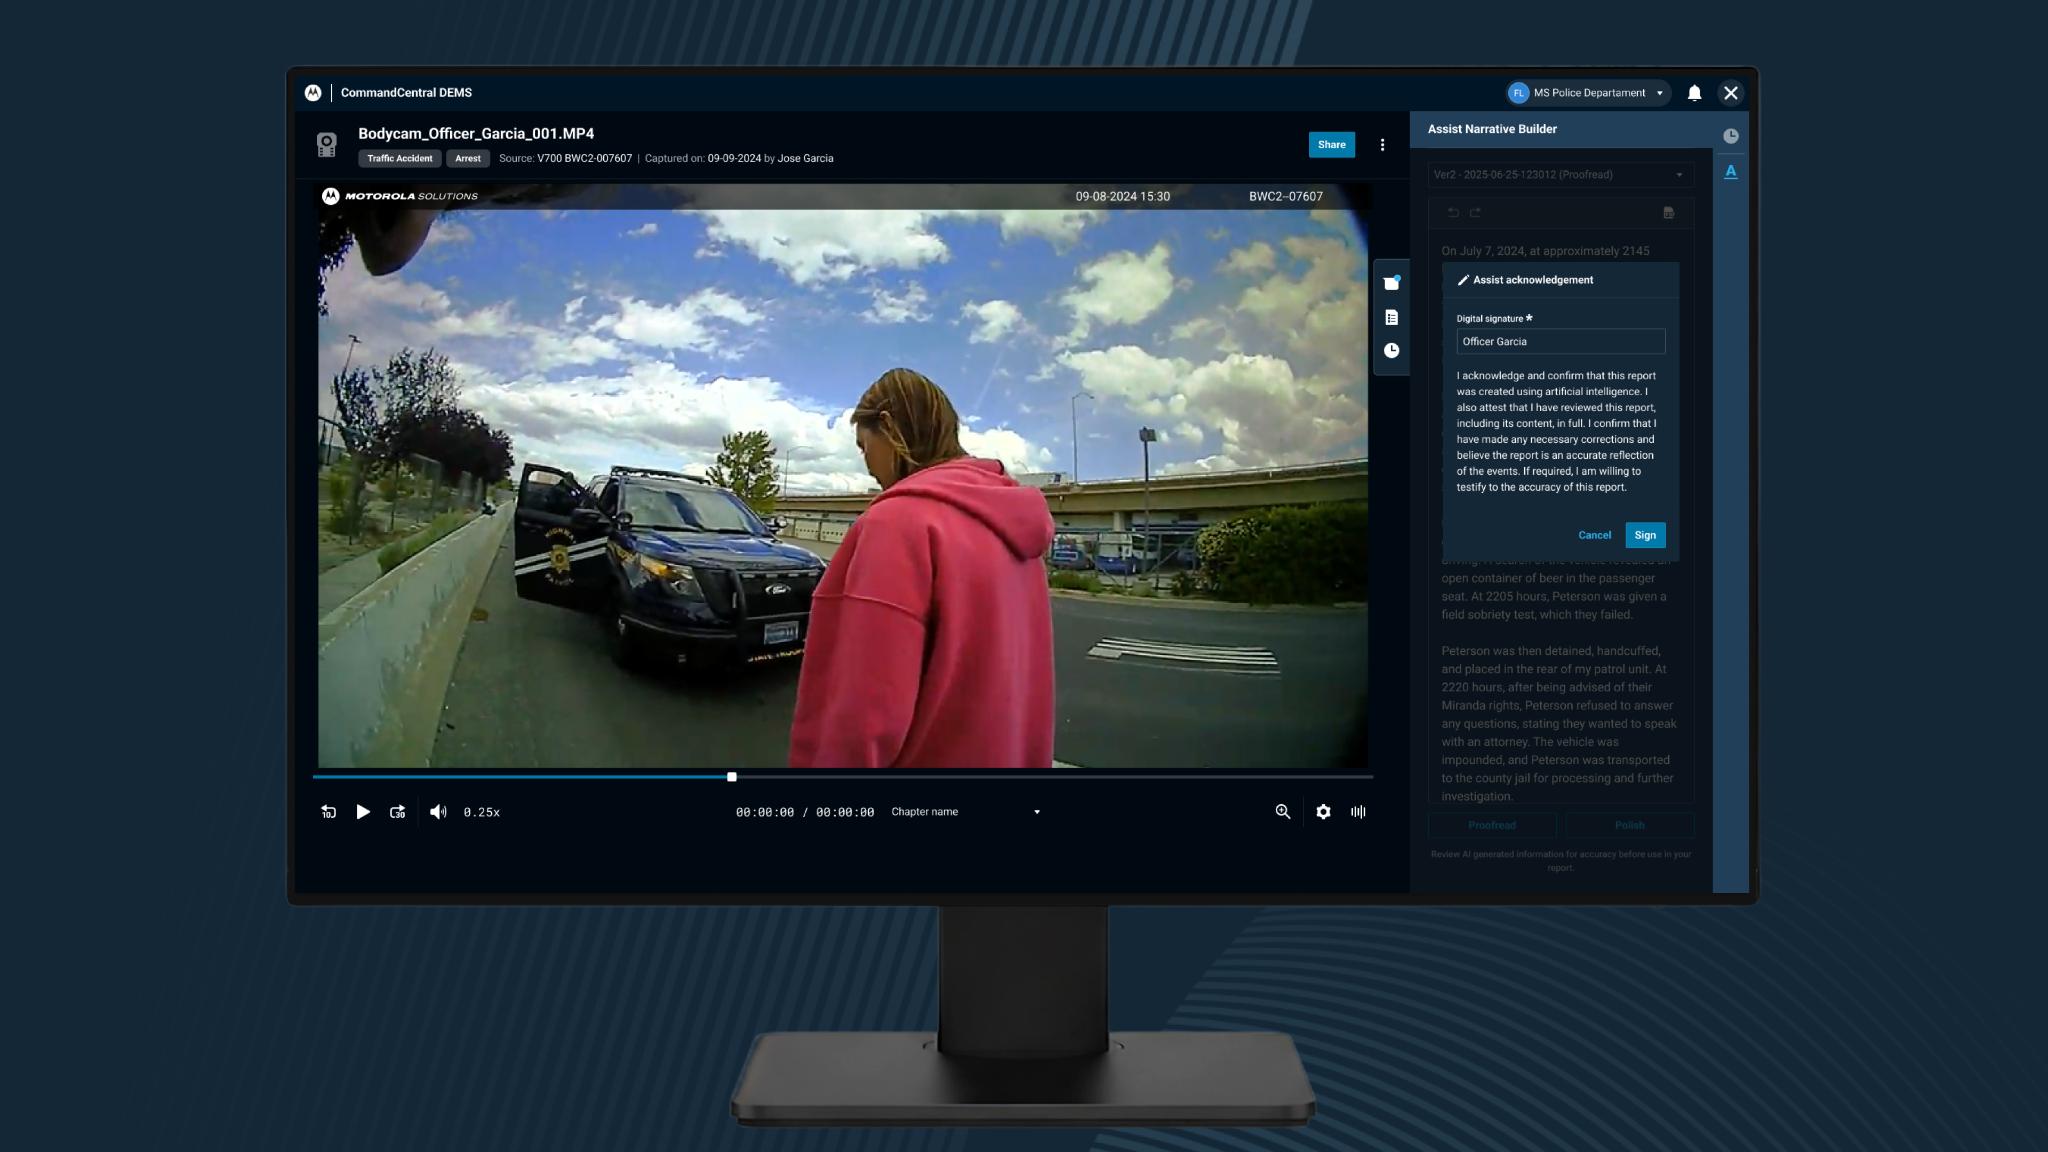Open the video zoom magnifier

[1282, 812]
